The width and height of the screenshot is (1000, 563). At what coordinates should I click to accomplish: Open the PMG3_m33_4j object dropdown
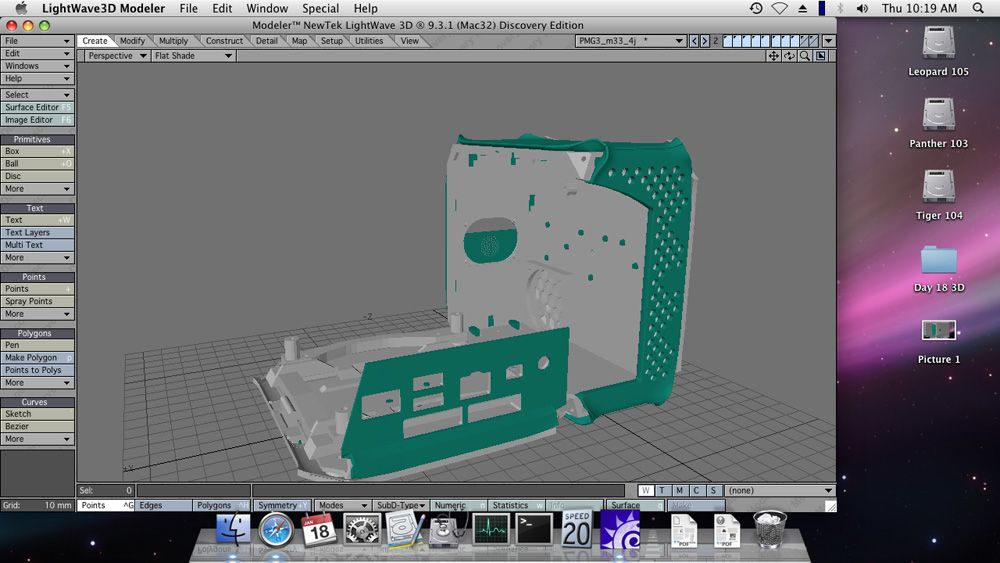[630, 41]
